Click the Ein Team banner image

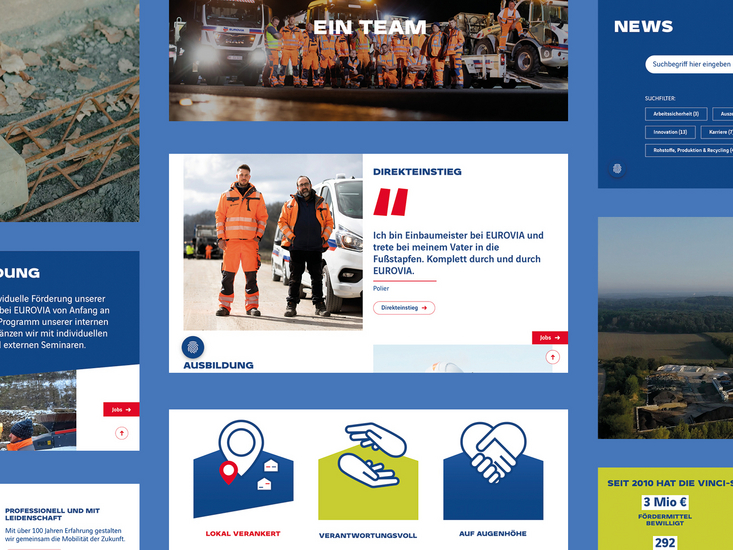click(x=368, y=60)
